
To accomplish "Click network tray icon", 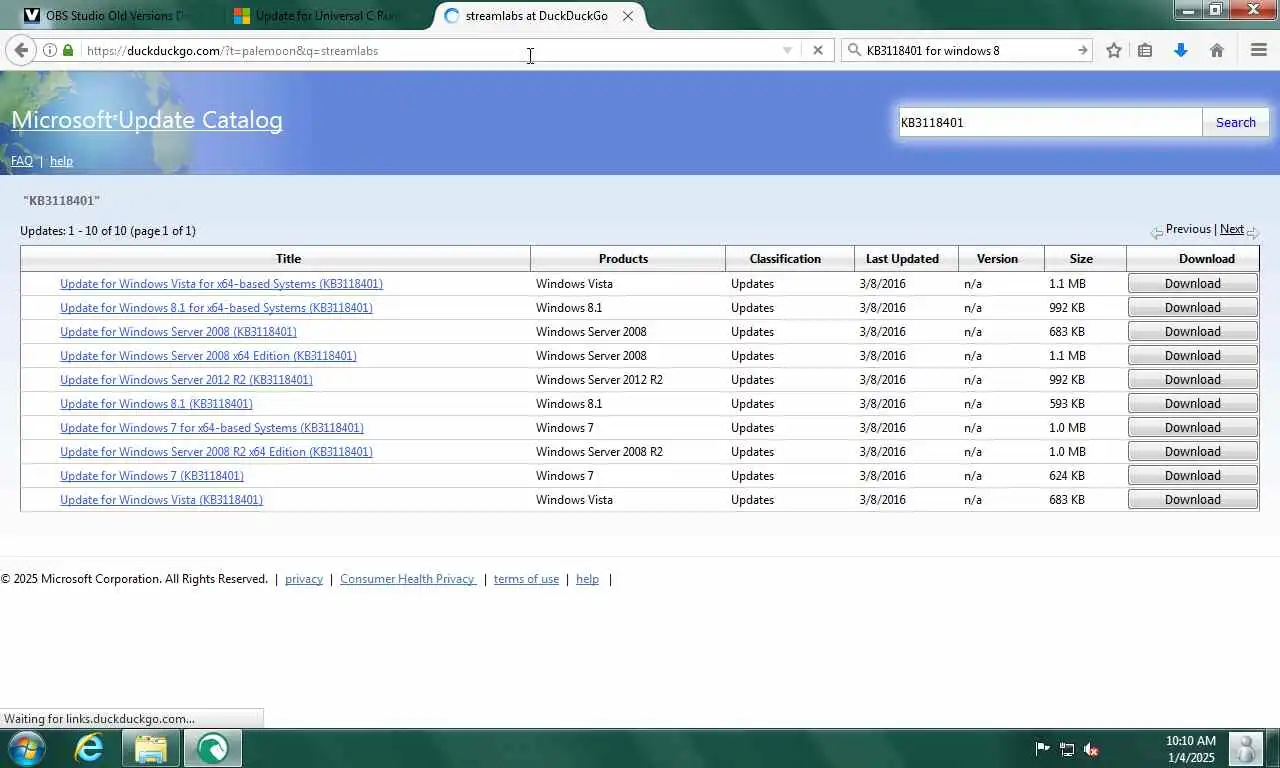I will 1067,749.
